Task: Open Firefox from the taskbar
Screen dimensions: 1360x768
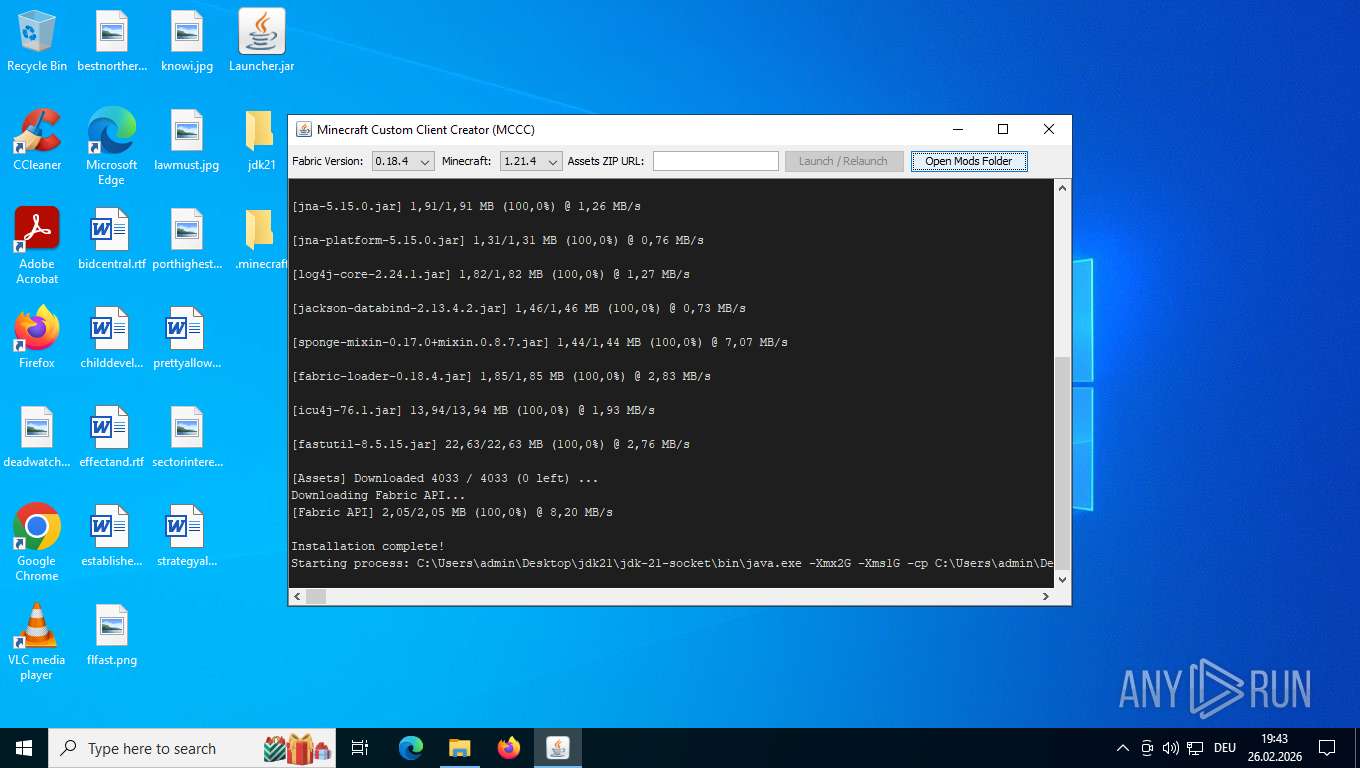Action: (509, 748)
